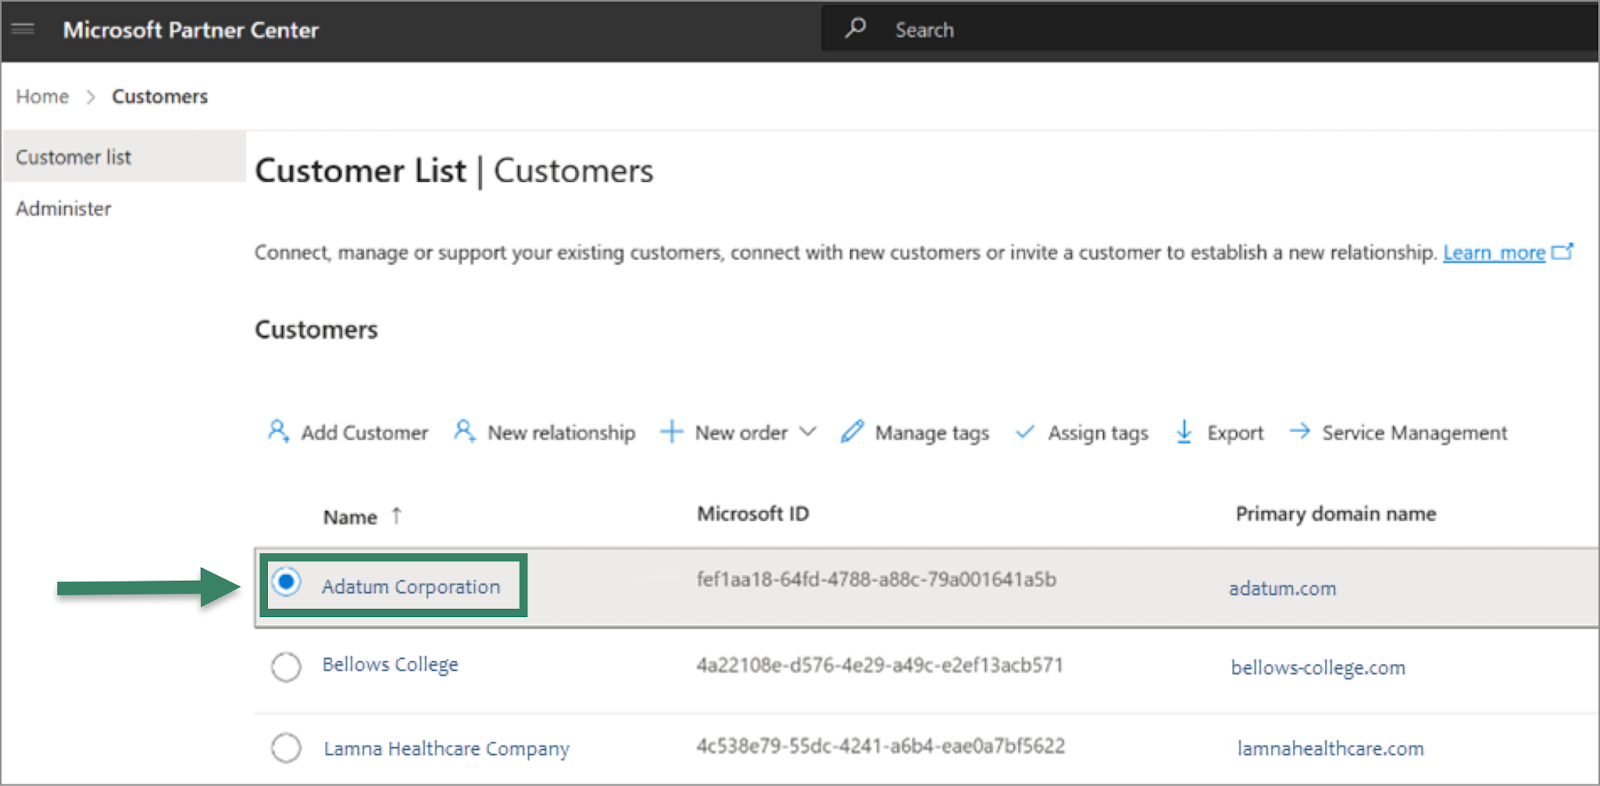Viewport: 1600px width, 786px height.
Task: Click the search magnifier icon
Action: [x=855, y=28]
